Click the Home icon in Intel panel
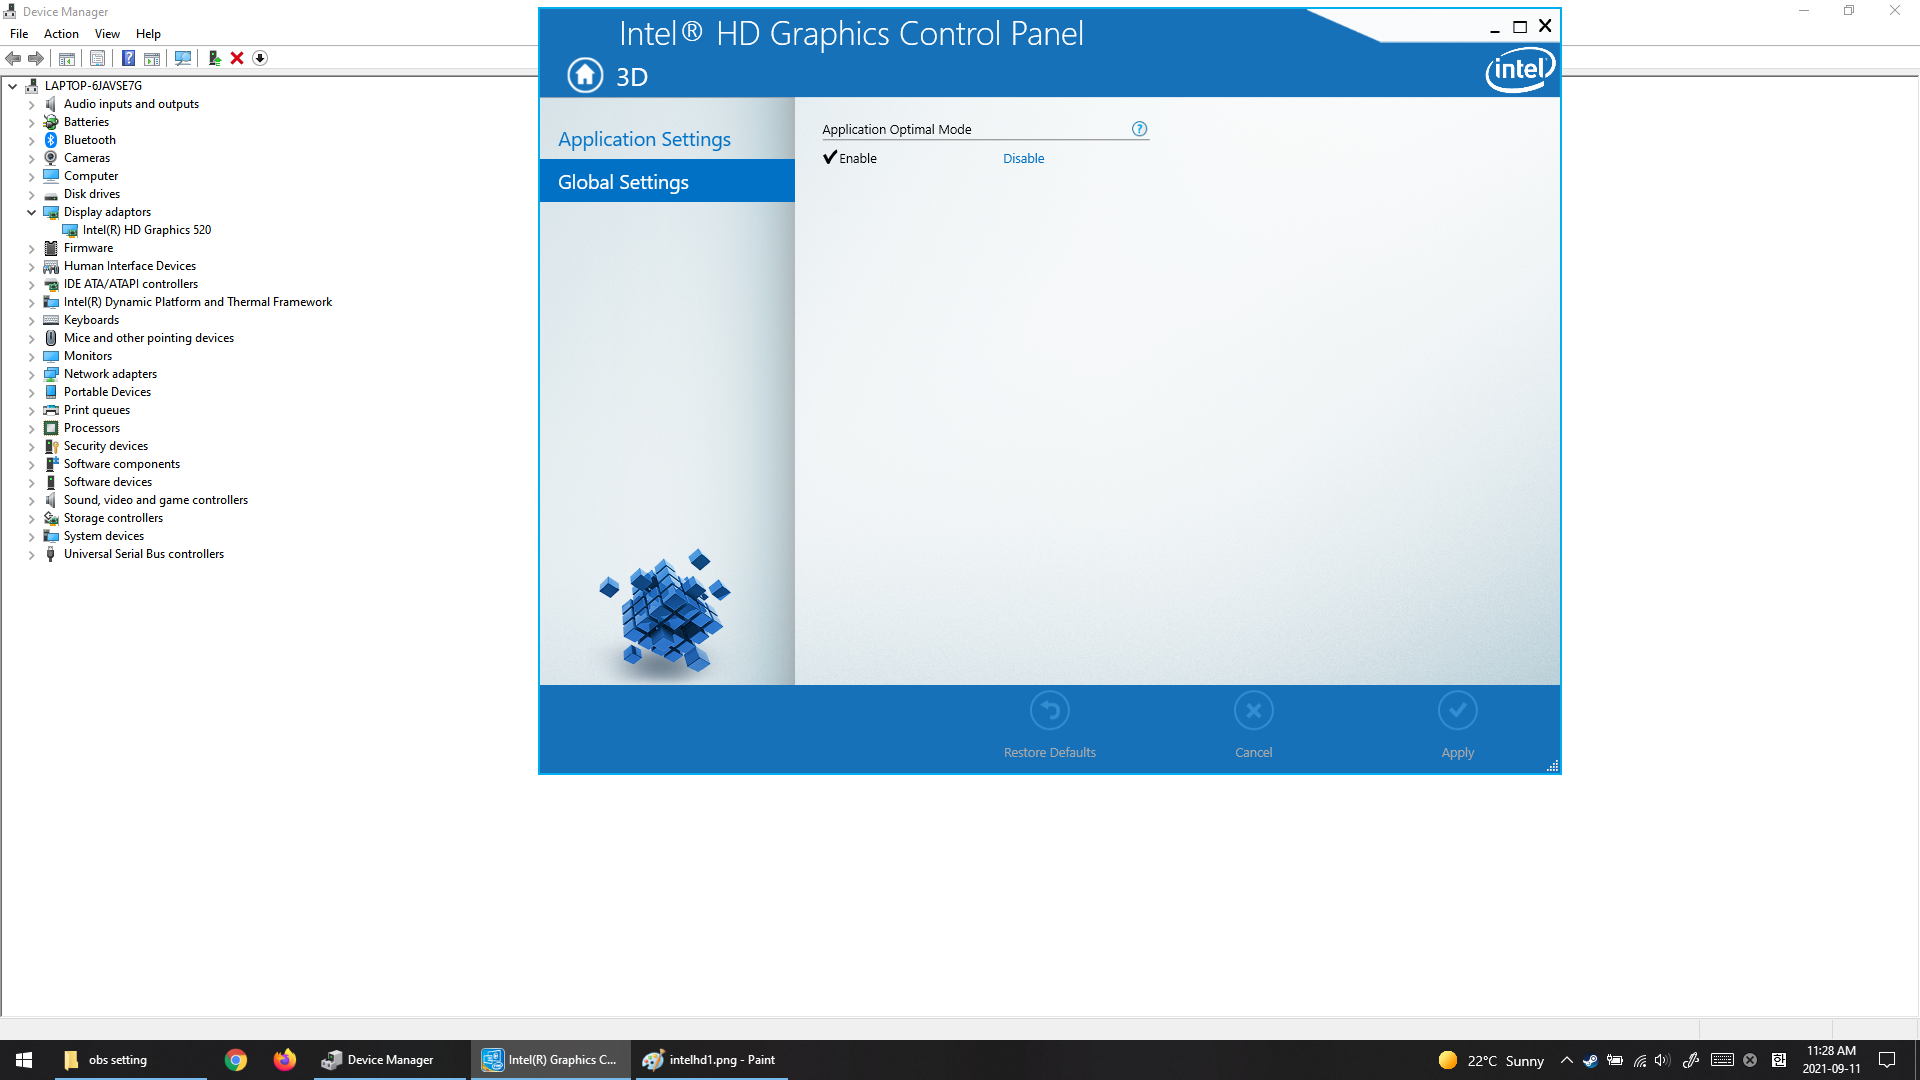 (x=585, y=75)
